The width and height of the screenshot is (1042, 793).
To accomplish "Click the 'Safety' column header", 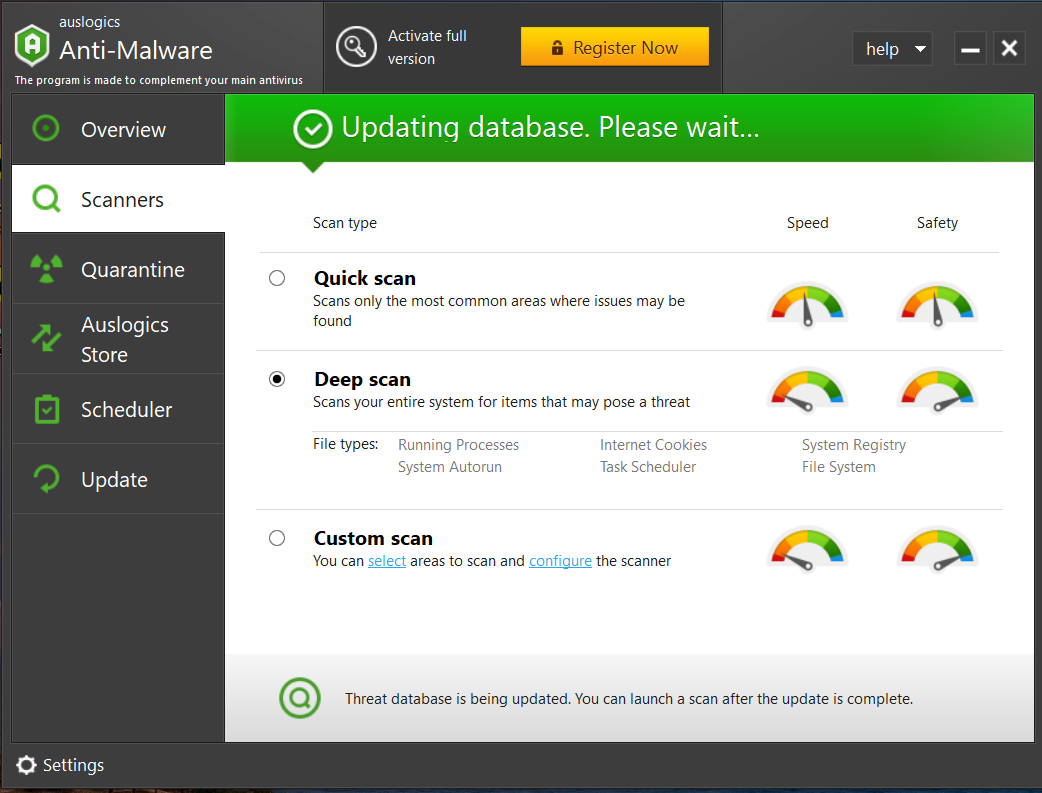I will point(937,223).
